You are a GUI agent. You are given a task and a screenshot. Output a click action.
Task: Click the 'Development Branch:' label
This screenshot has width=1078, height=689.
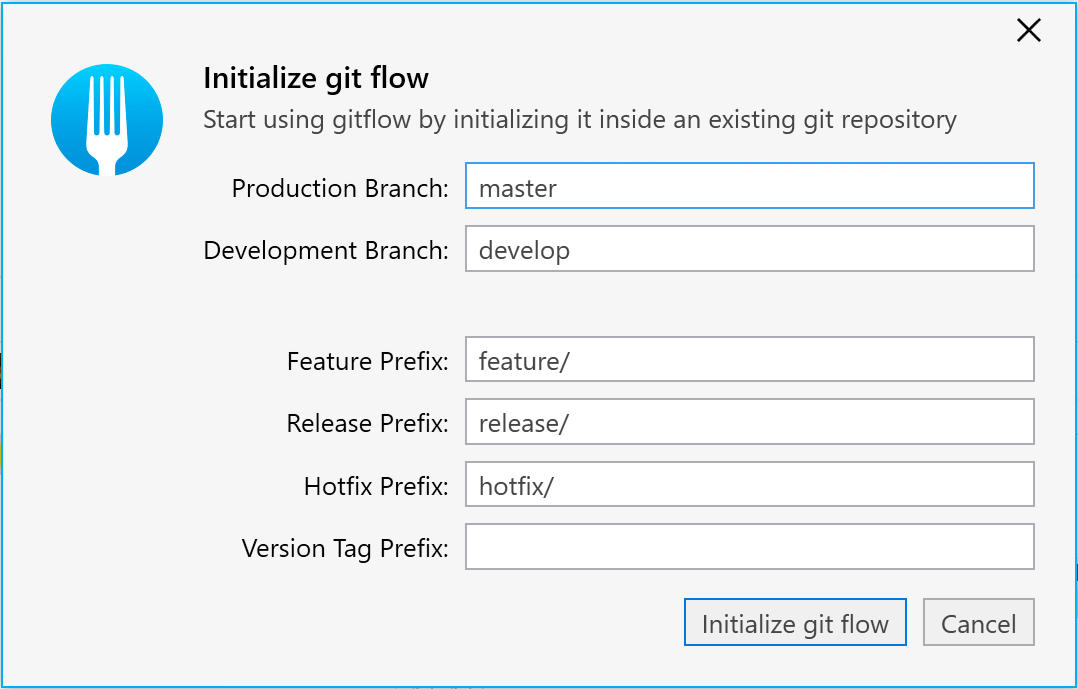[326, 251]
